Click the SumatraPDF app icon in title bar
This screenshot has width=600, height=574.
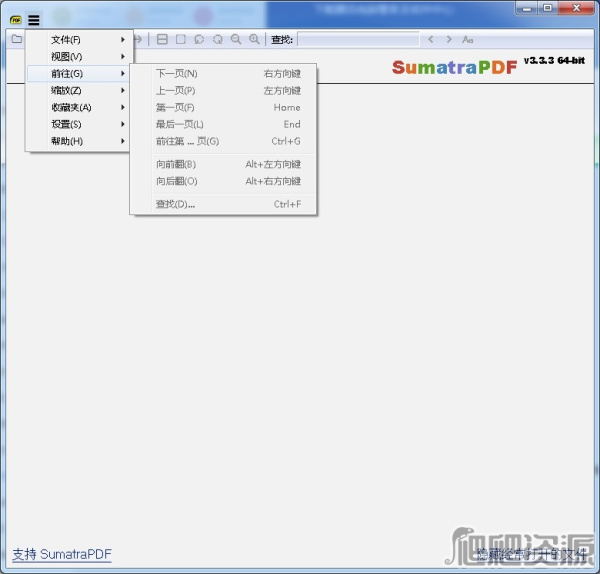pos(15,19)
